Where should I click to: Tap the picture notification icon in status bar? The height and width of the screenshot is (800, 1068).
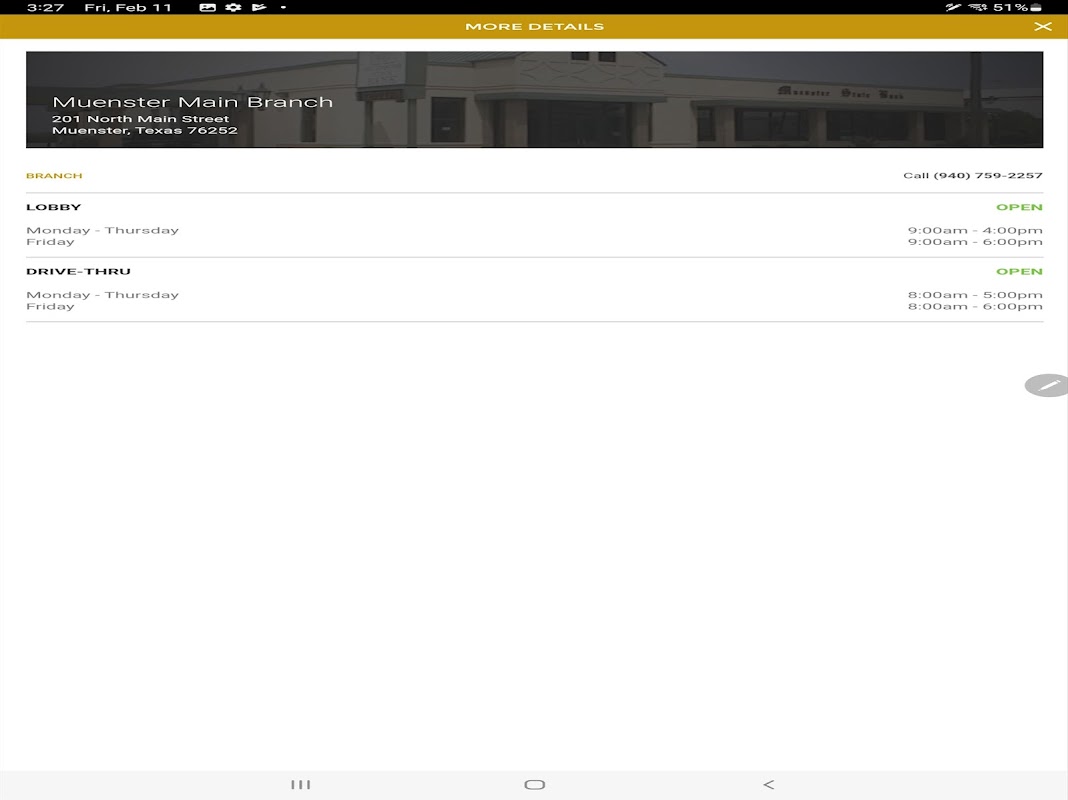[208, 7]
